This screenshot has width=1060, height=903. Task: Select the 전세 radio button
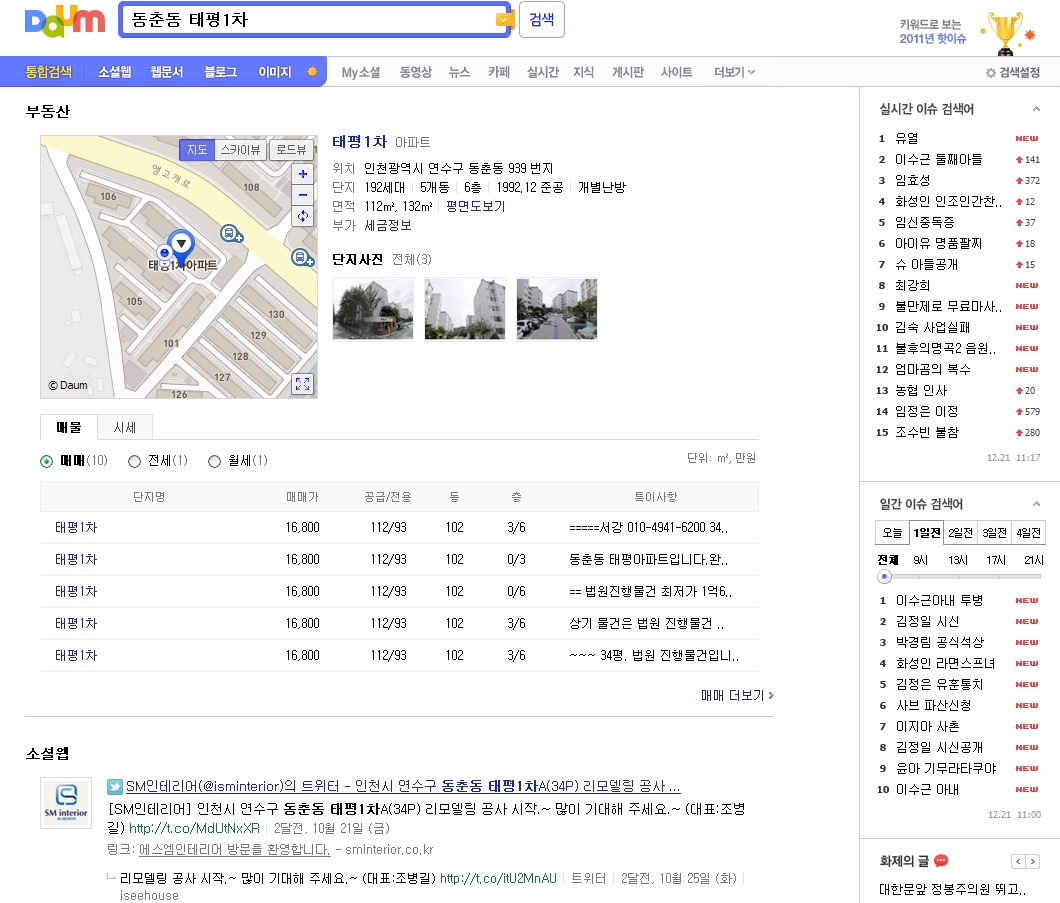click(x=135, y=461)
